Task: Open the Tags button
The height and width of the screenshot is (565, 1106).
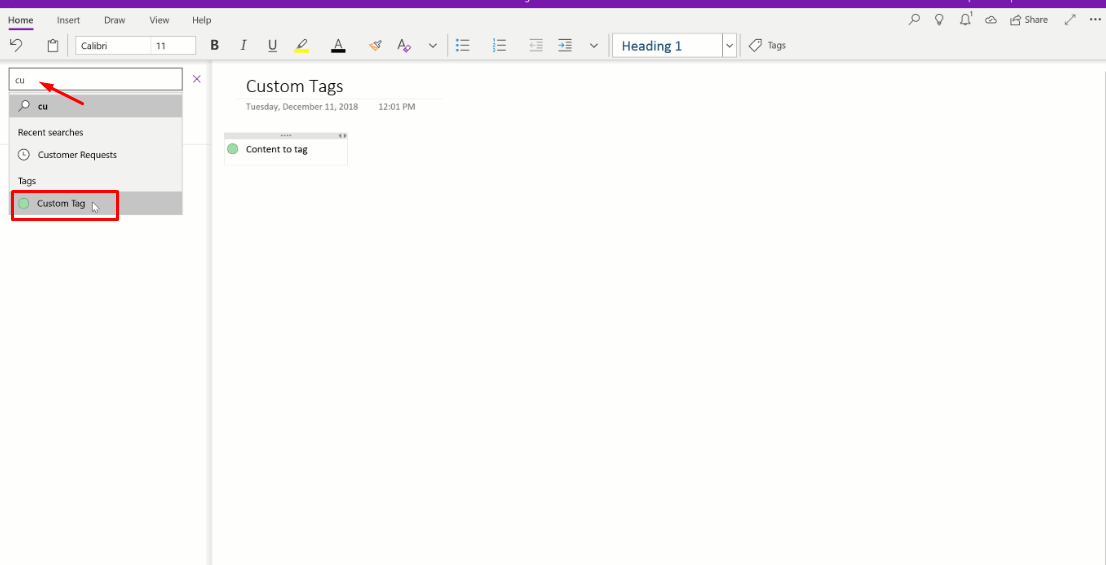Action: point(767,45)
